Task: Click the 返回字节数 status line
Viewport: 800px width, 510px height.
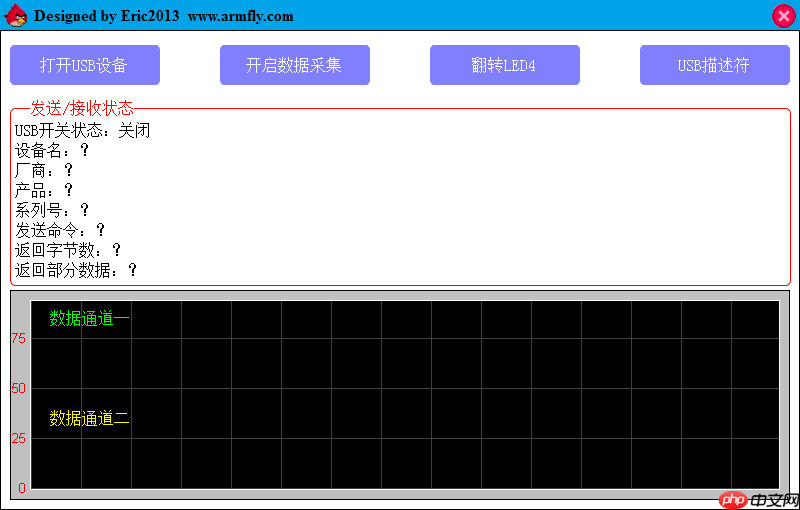Action: 68,250
